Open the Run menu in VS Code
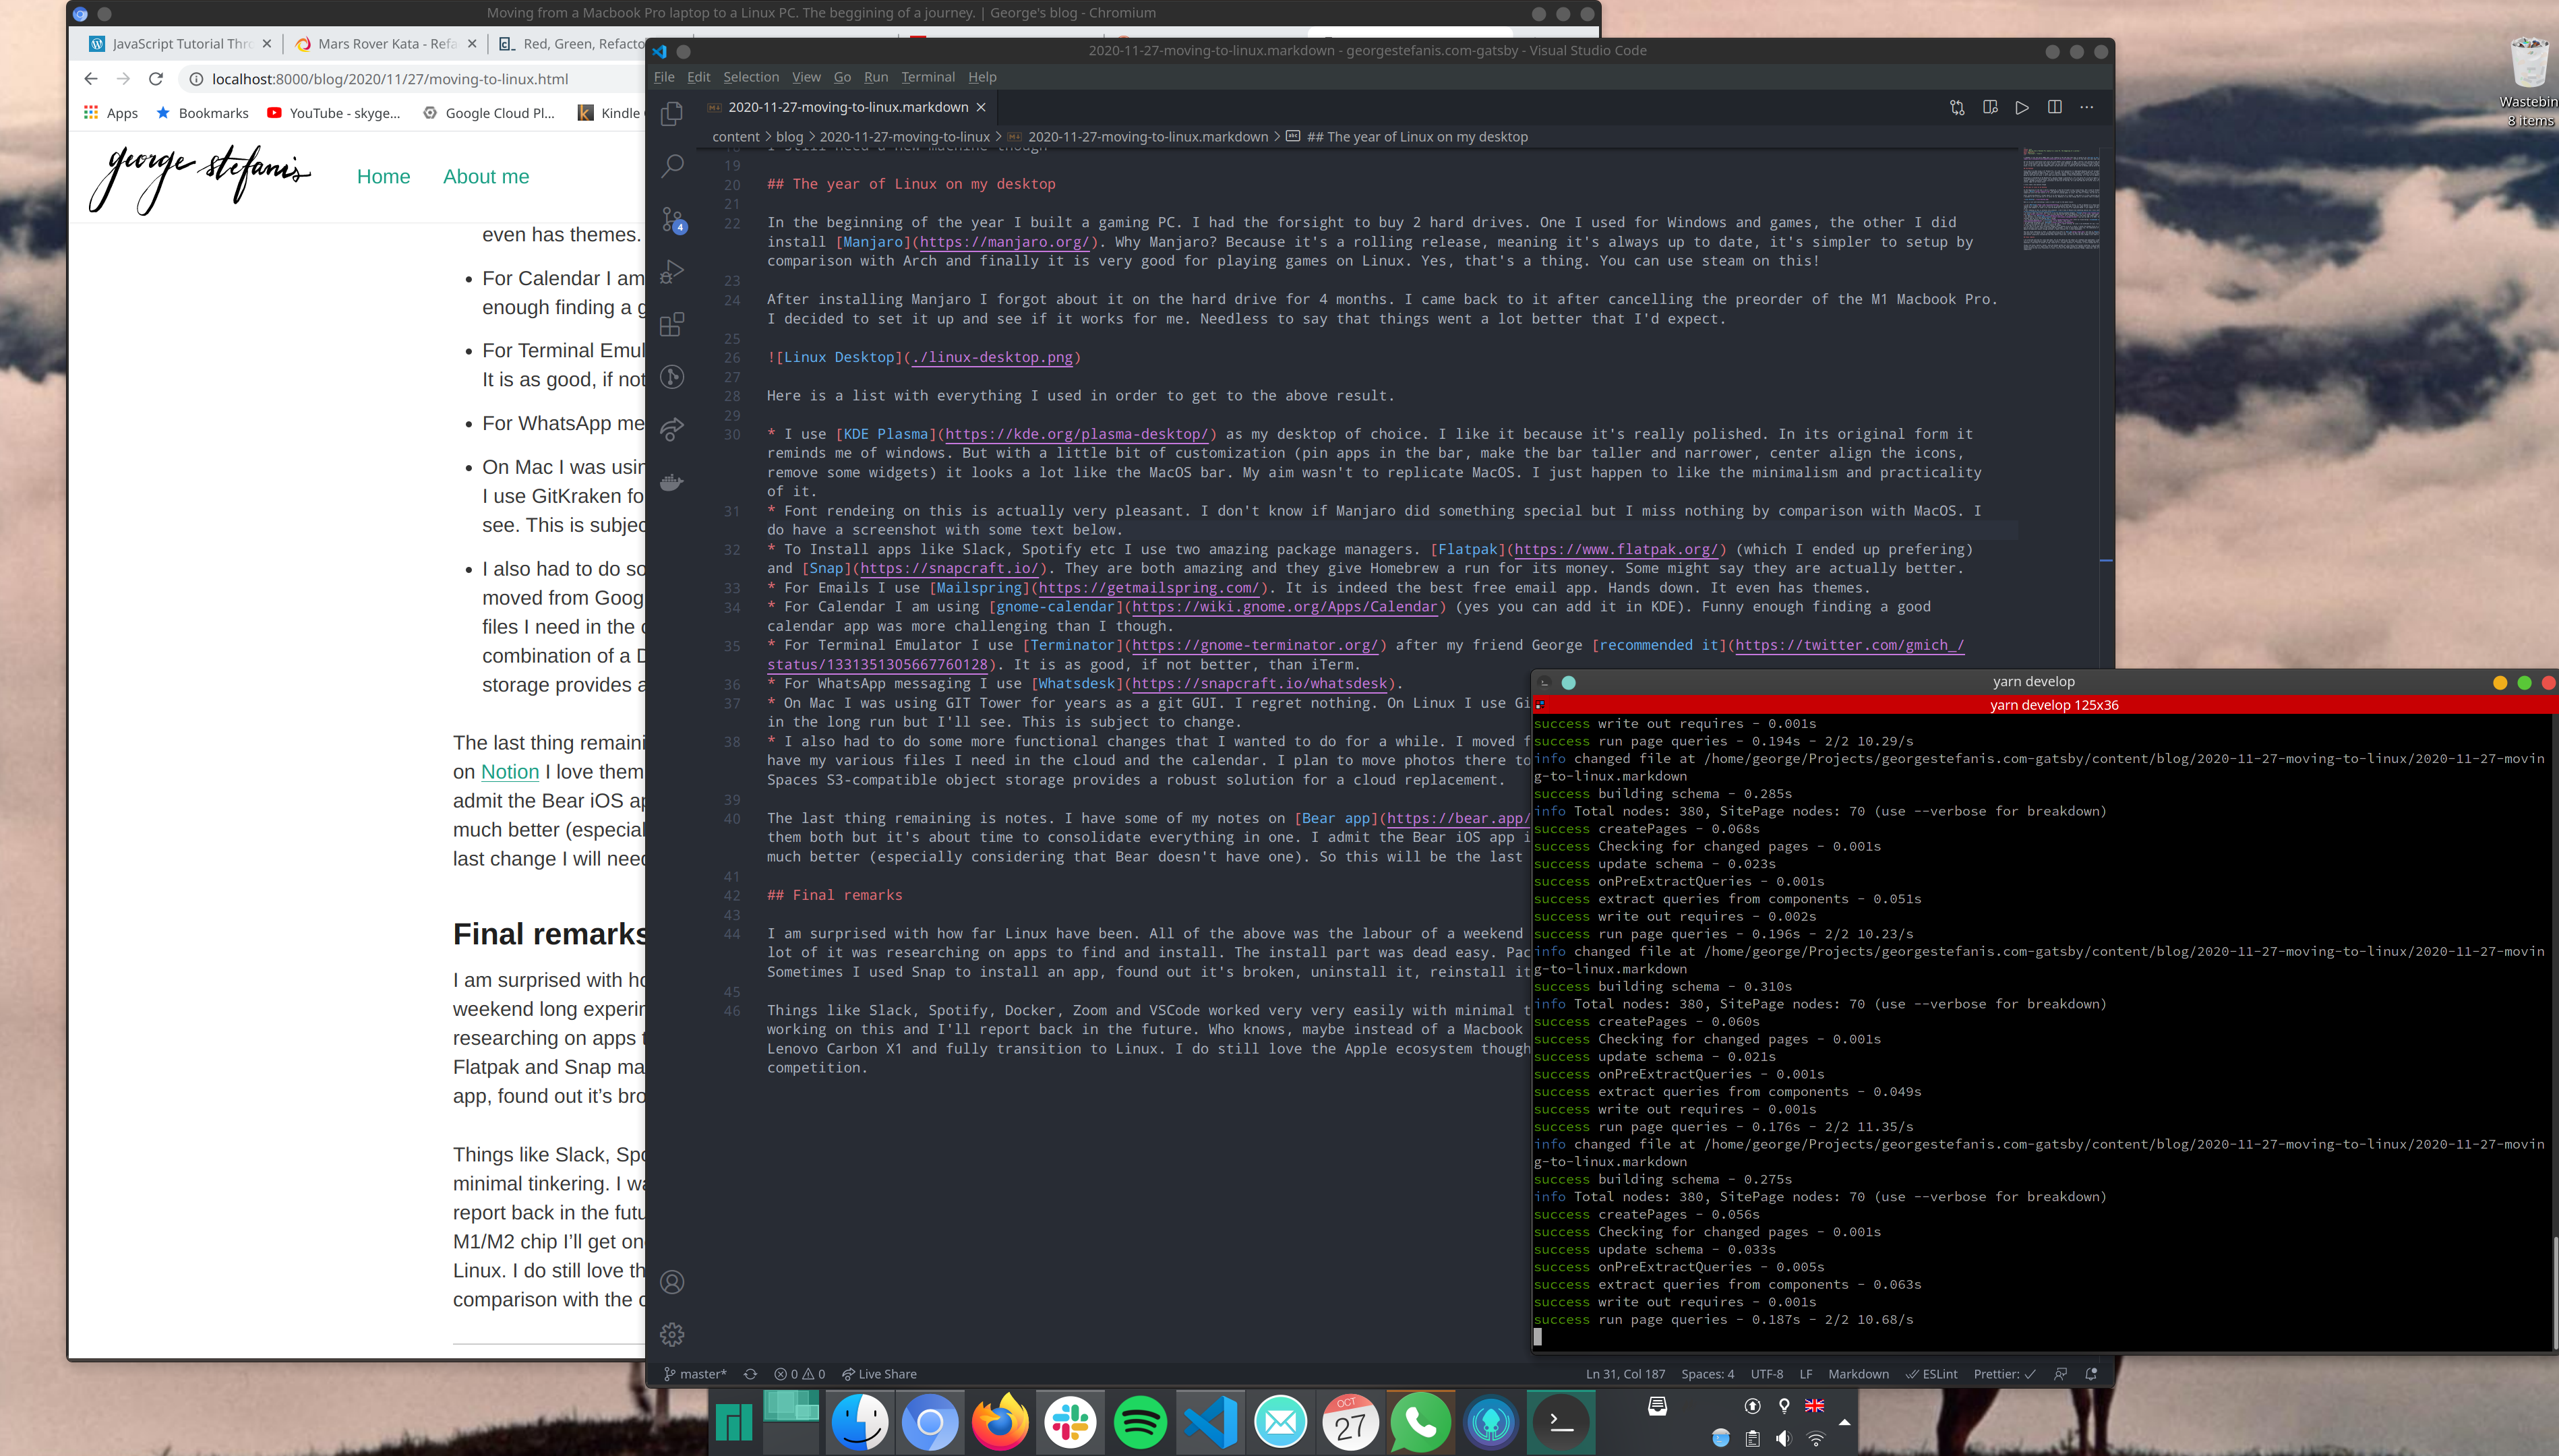2559x1456 pixels. point(876,77)
